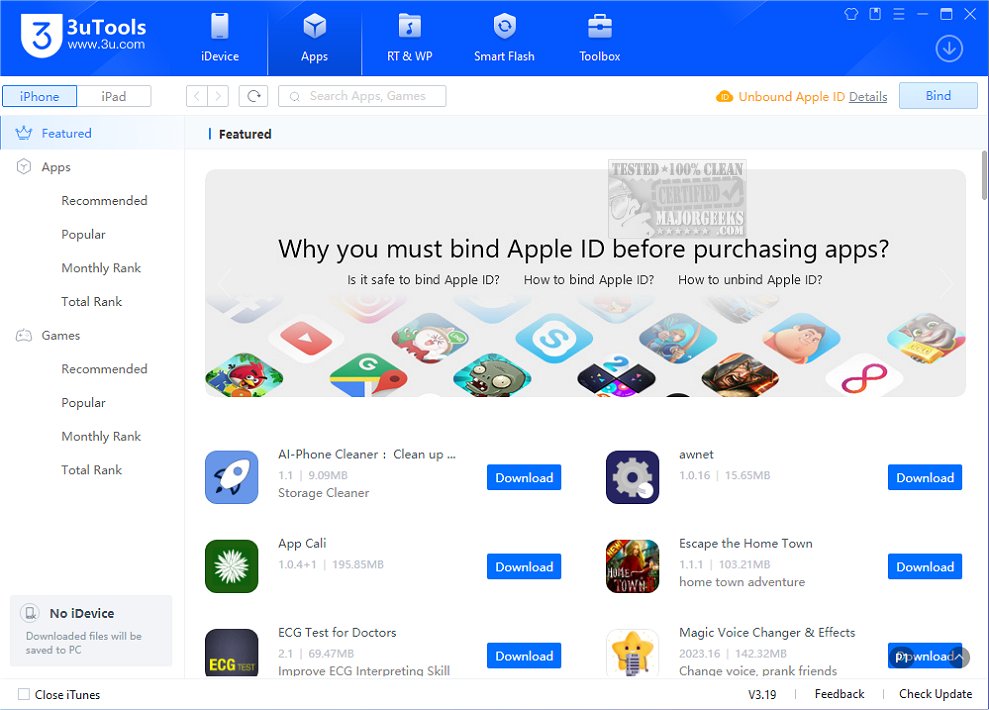Click the ECG Test for Doctors icon
Screen dimensions: 989x710
[x=231, y=653]
